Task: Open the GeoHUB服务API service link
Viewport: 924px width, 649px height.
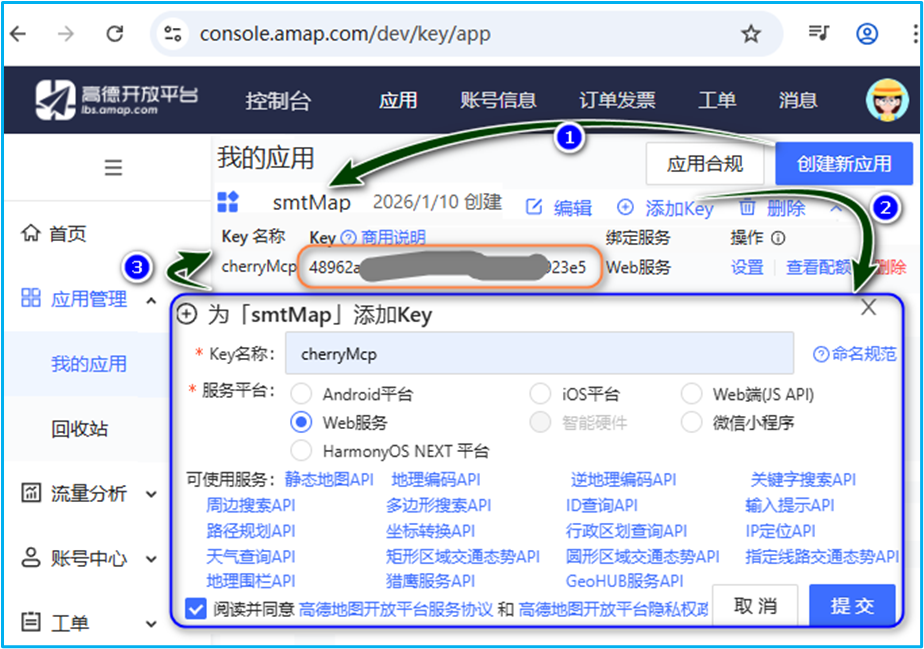Action: coord(625,581)
